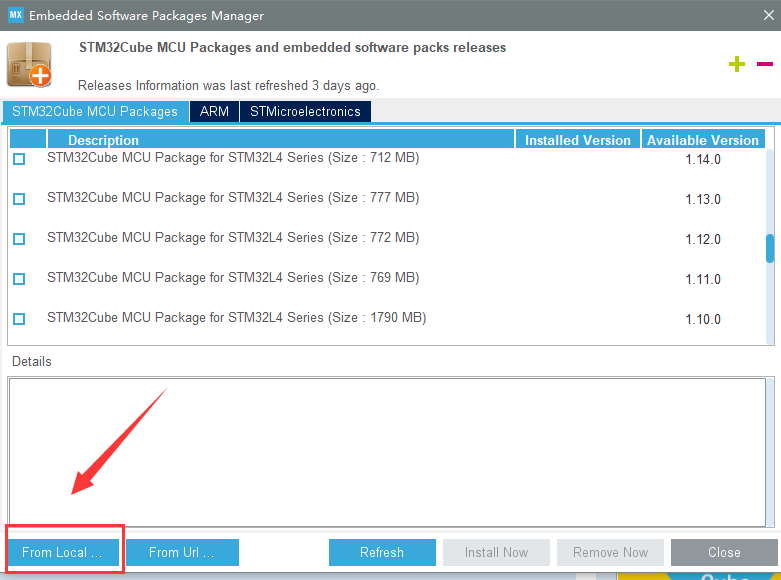Click the green plus expand-all icon
781x580 pixels.
click(x=737, y=64)
